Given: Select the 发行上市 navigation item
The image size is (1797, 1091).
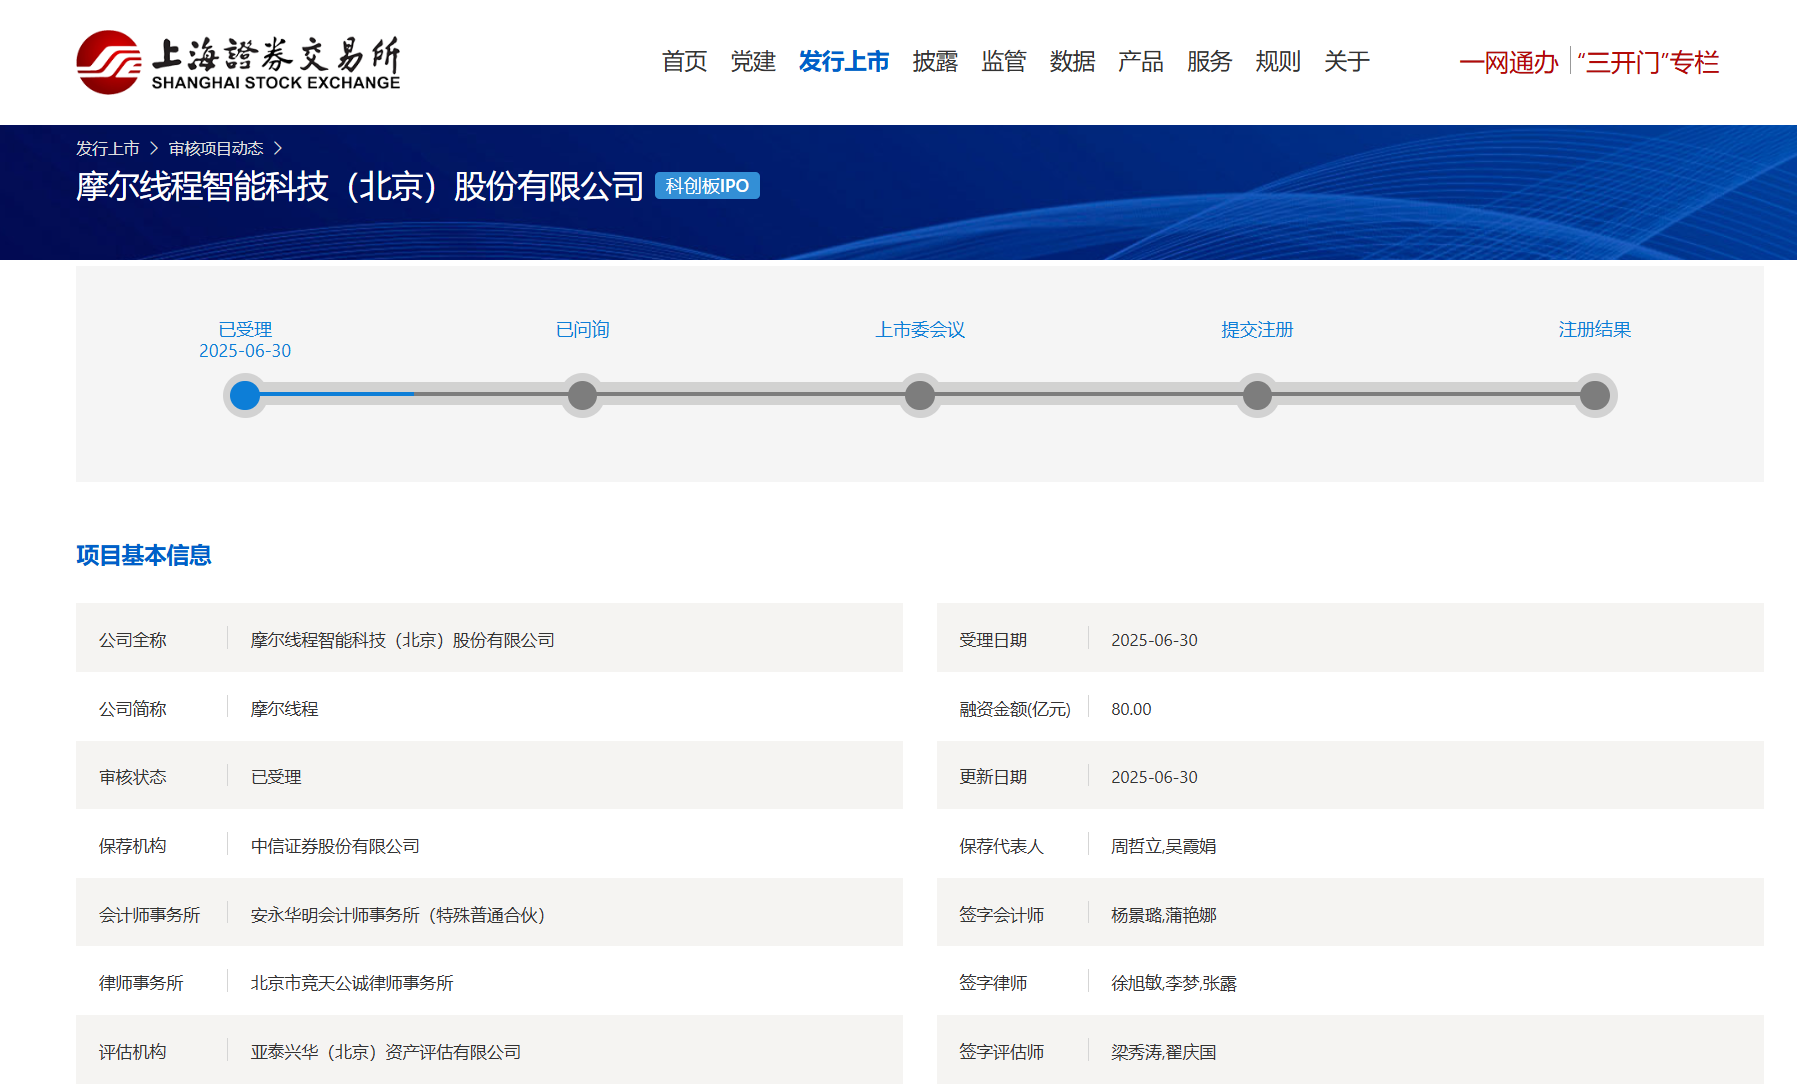Looking at the screenshot, I should coord(844,62).
